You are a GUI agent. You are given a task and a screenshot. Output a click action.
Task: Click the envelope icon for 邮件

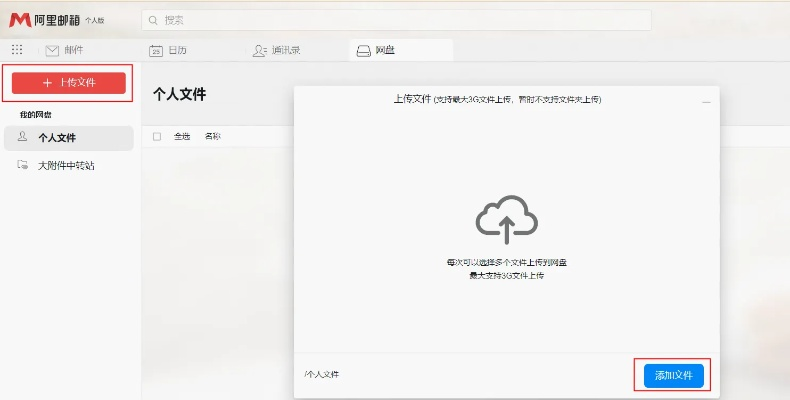pos(52,50)
